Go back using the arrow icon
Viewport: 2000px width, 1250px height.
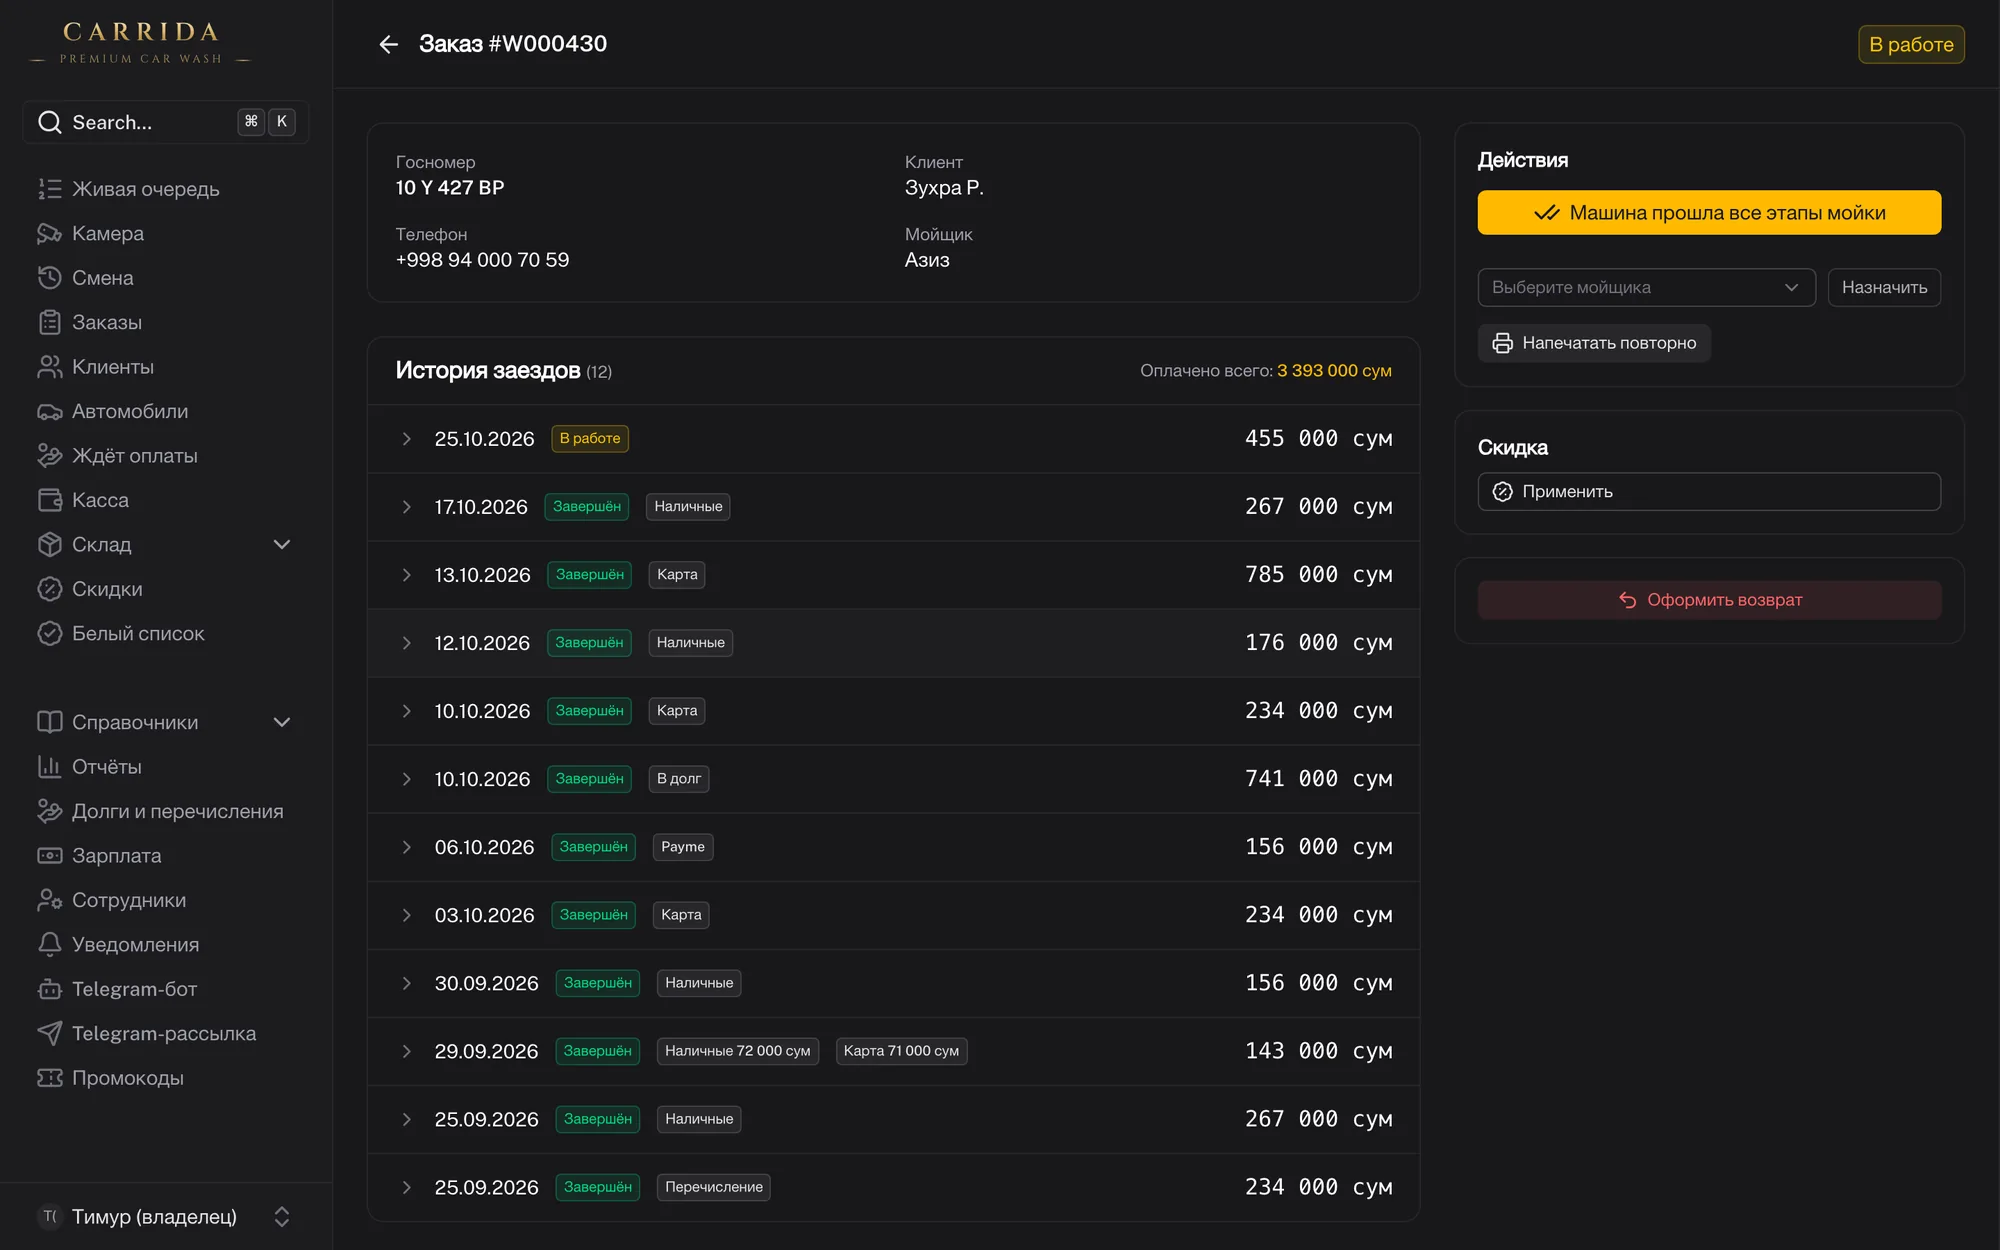tap(388, 44)
